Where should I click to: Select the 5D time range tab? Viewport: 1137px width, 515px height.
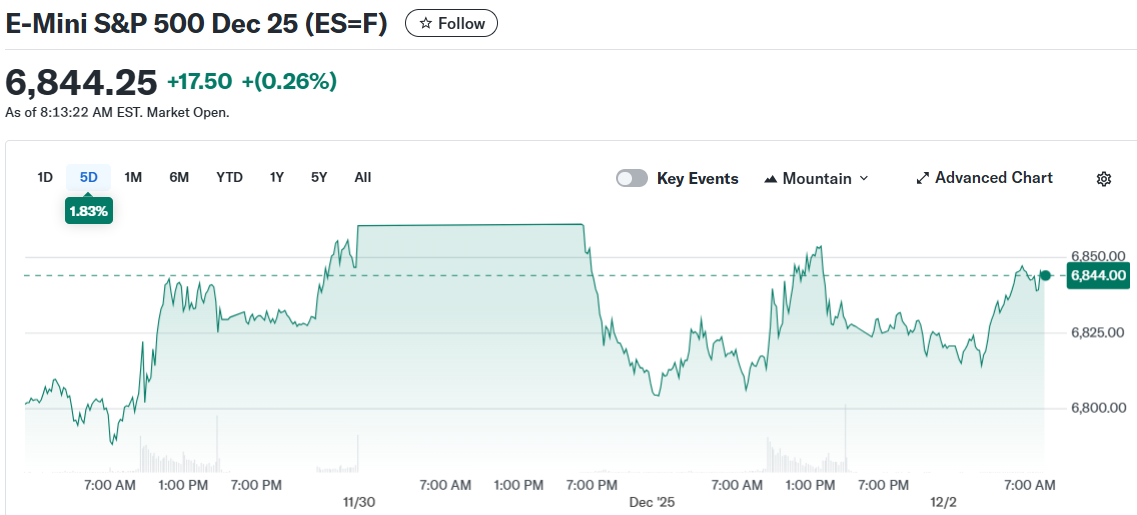click(89, 177)
